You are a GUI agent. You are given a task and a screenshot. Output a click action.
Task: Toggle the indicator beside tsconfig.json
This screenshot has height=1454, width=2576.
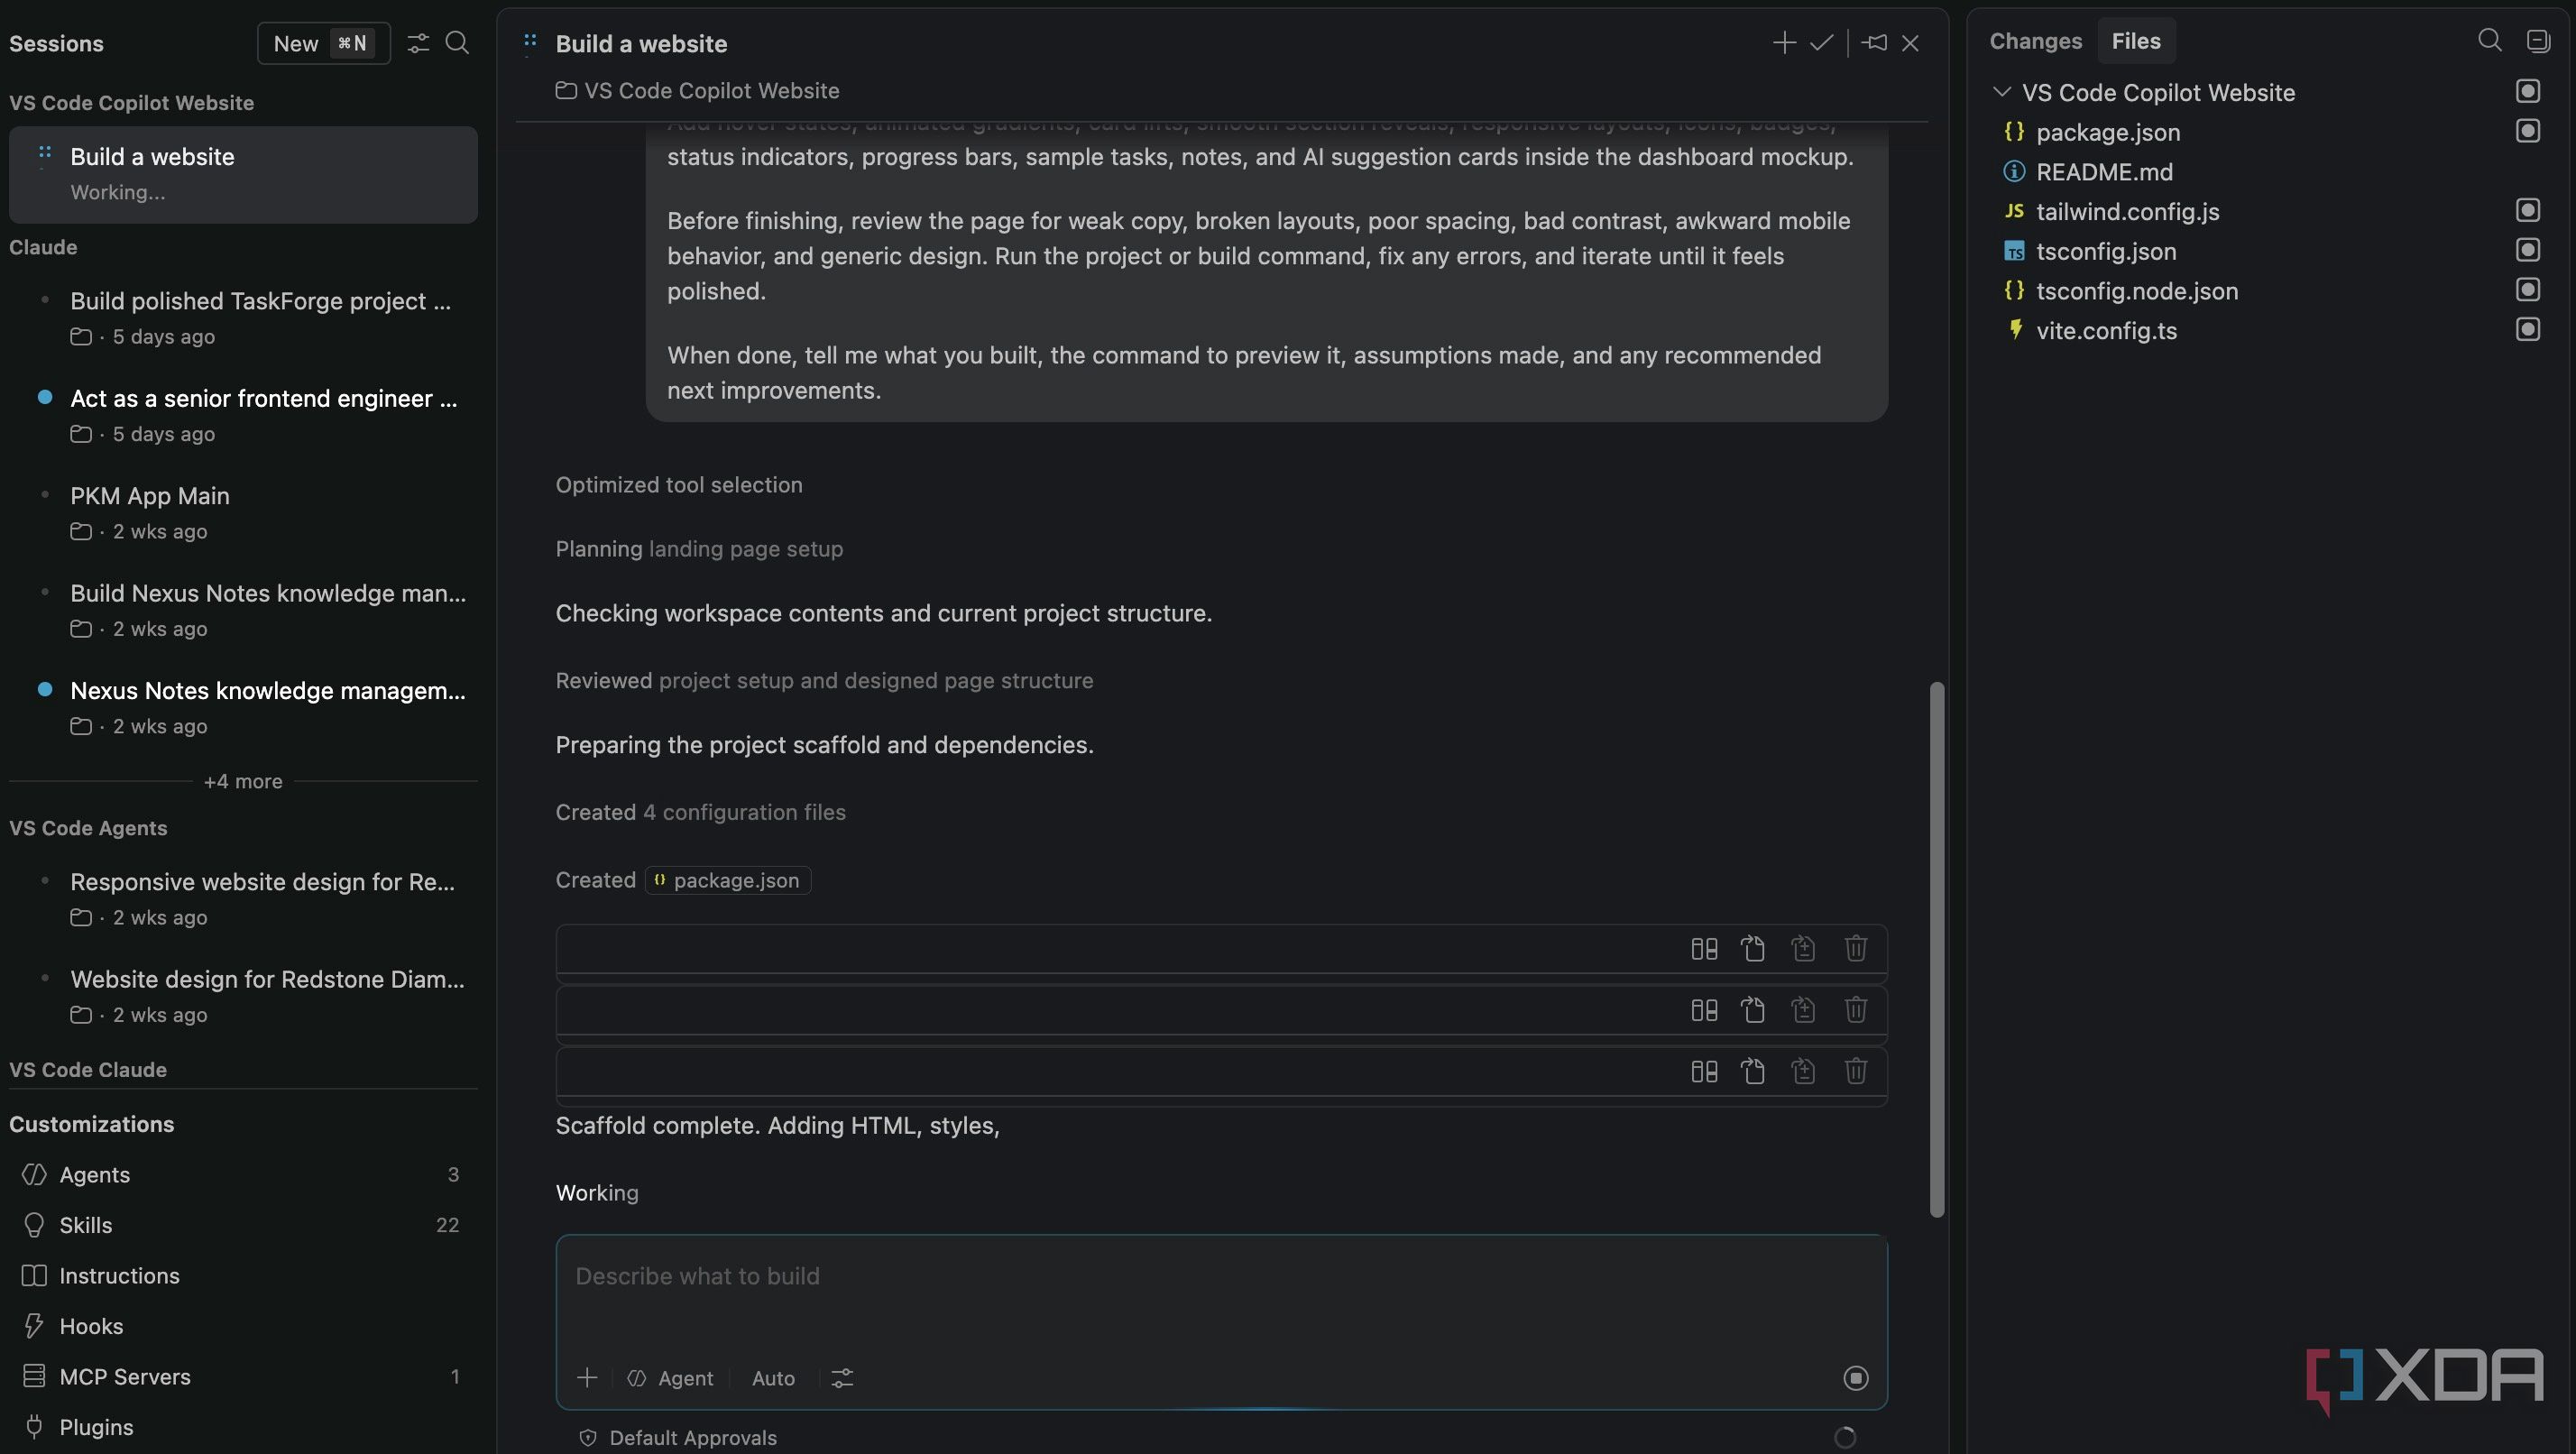point(2527,250)
